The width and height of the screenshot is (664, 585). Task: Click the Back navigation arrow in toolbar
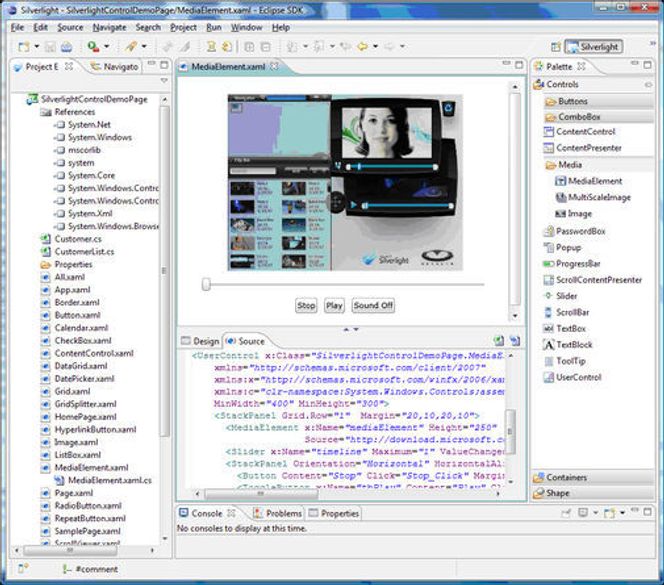coord(362,46)
